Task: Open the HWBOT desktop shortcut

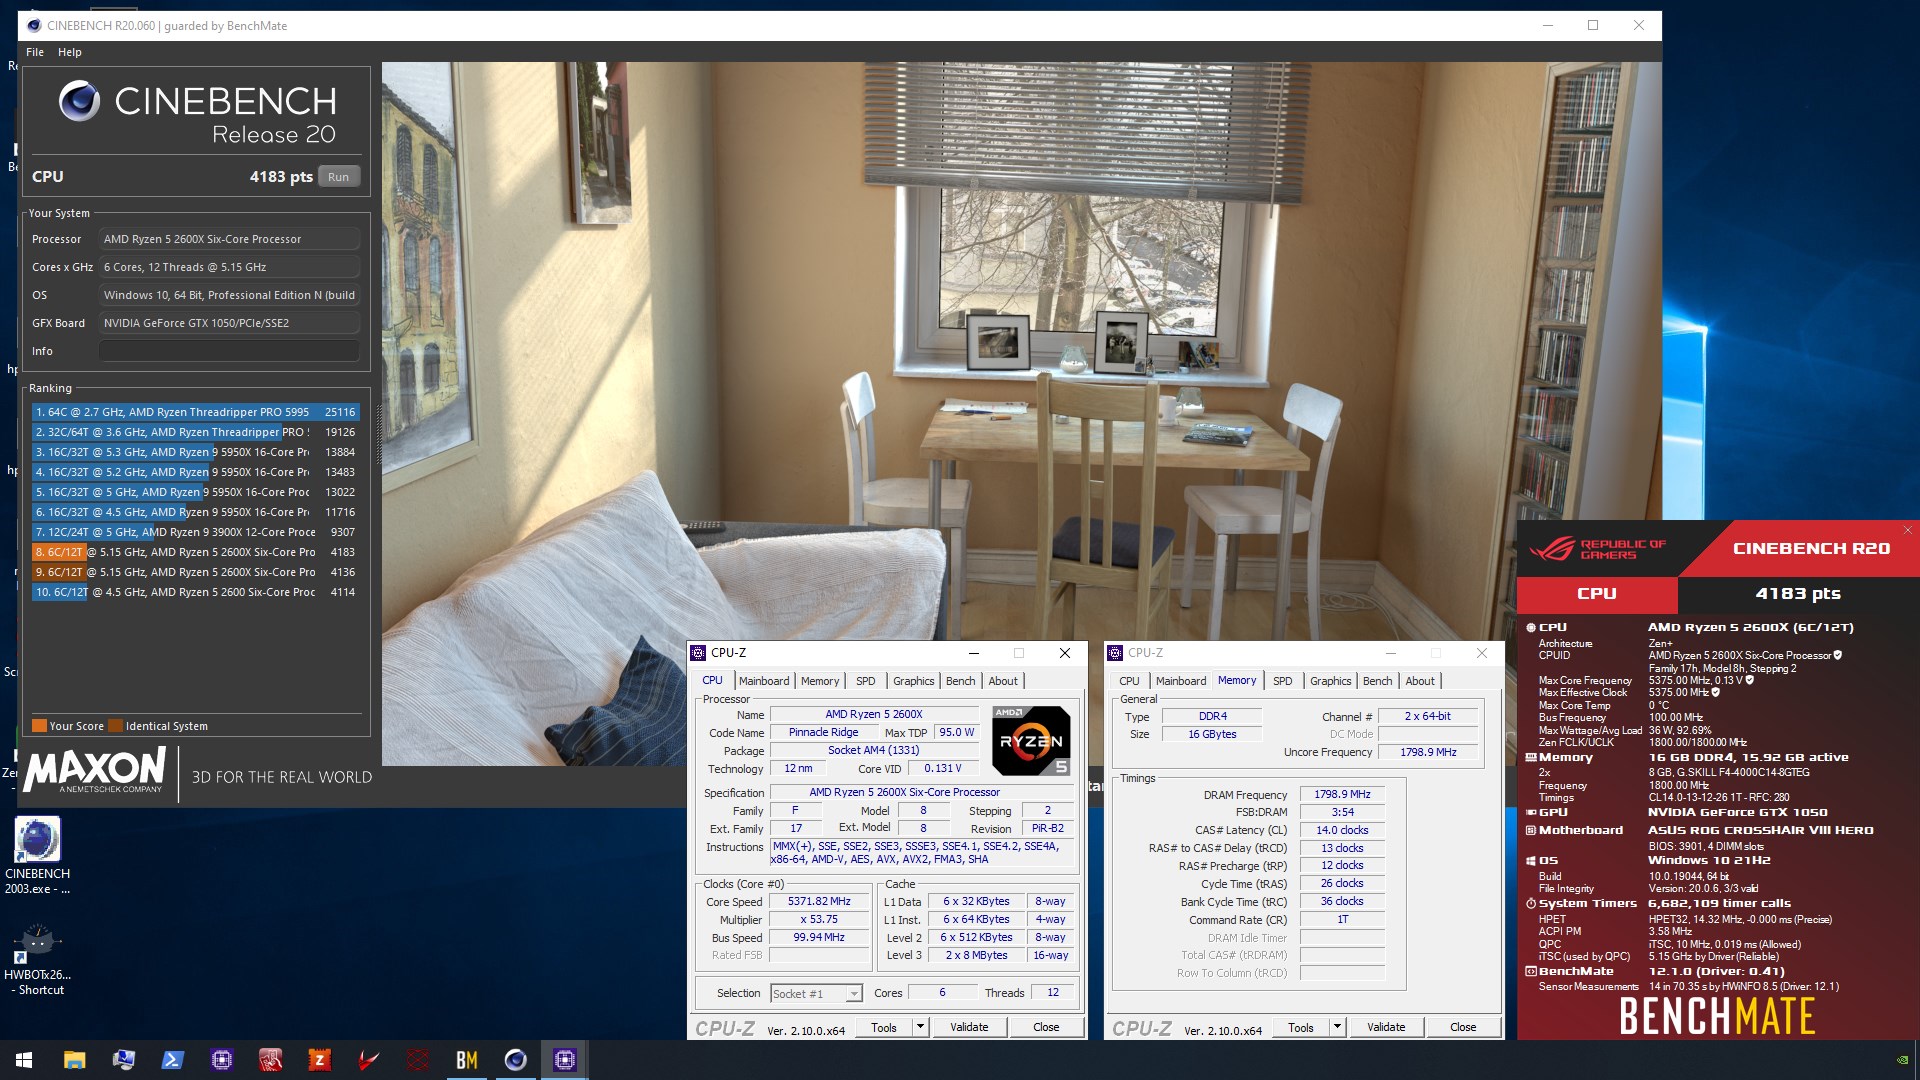Action: (x=37, y=959)
